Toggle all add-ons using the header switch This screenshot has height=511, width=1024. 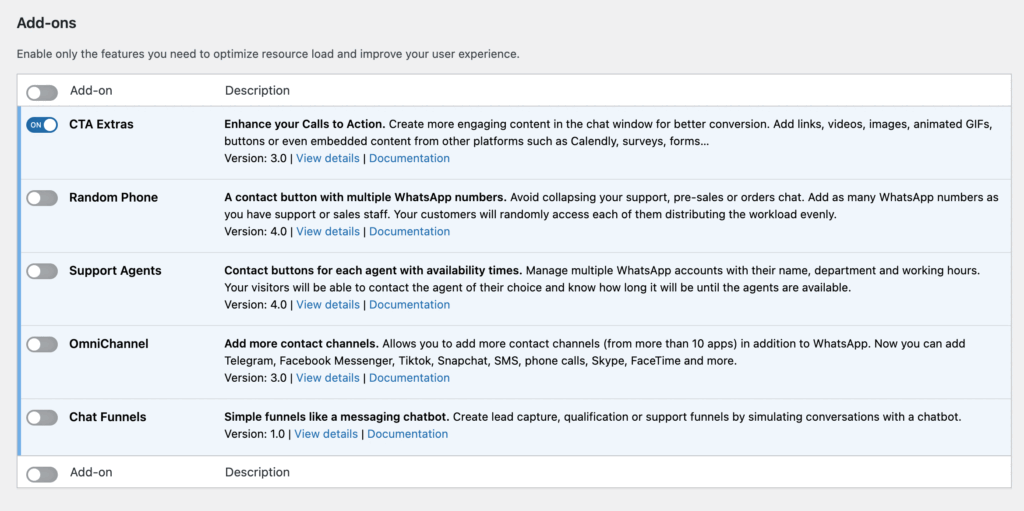(42, 92)
